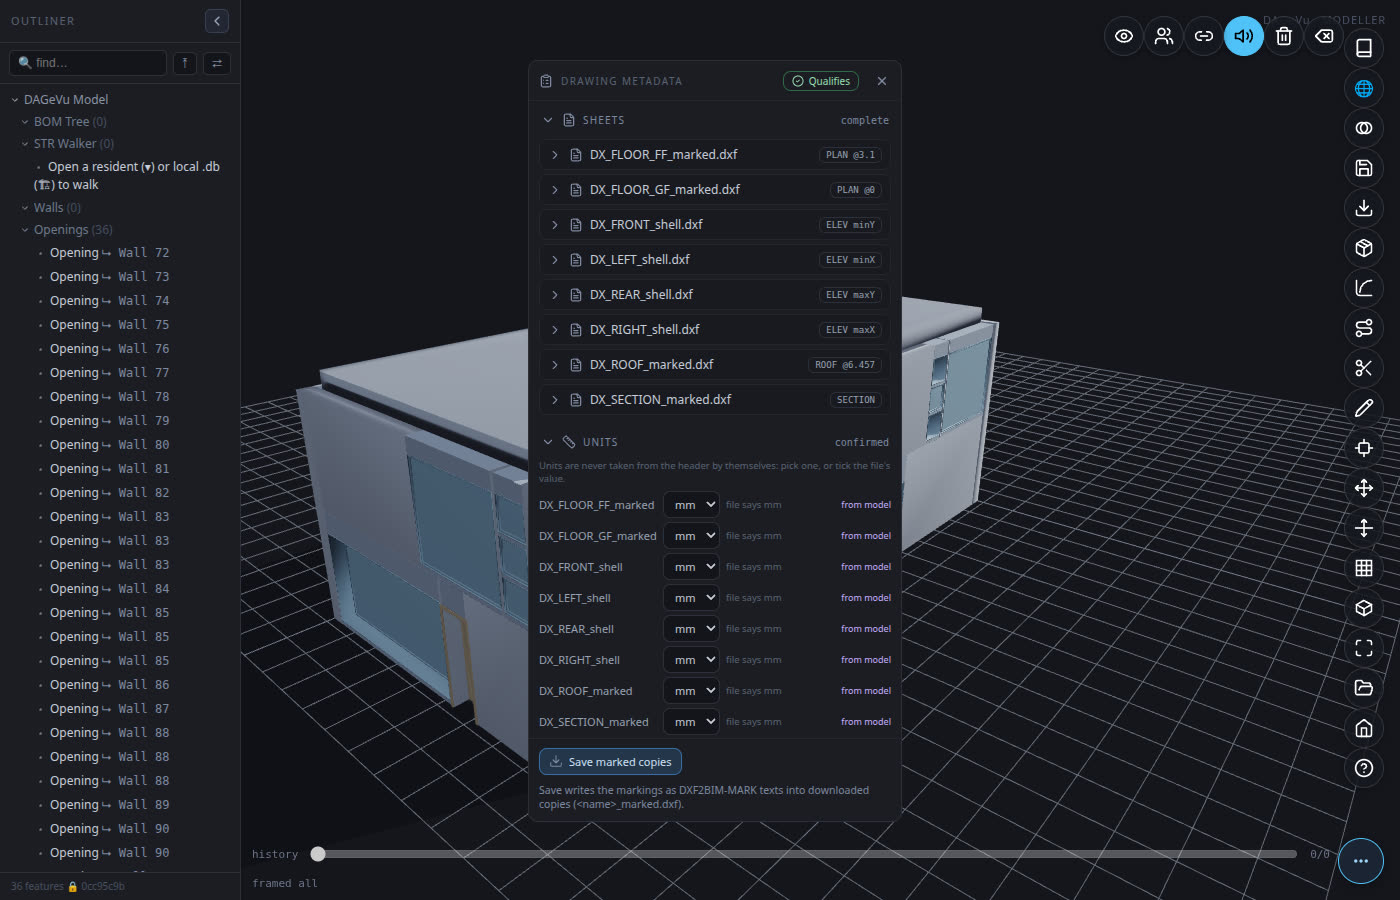Screen dimensions: 1400x900
Task: Click the home view icon
Action: tap(1364, 728)
